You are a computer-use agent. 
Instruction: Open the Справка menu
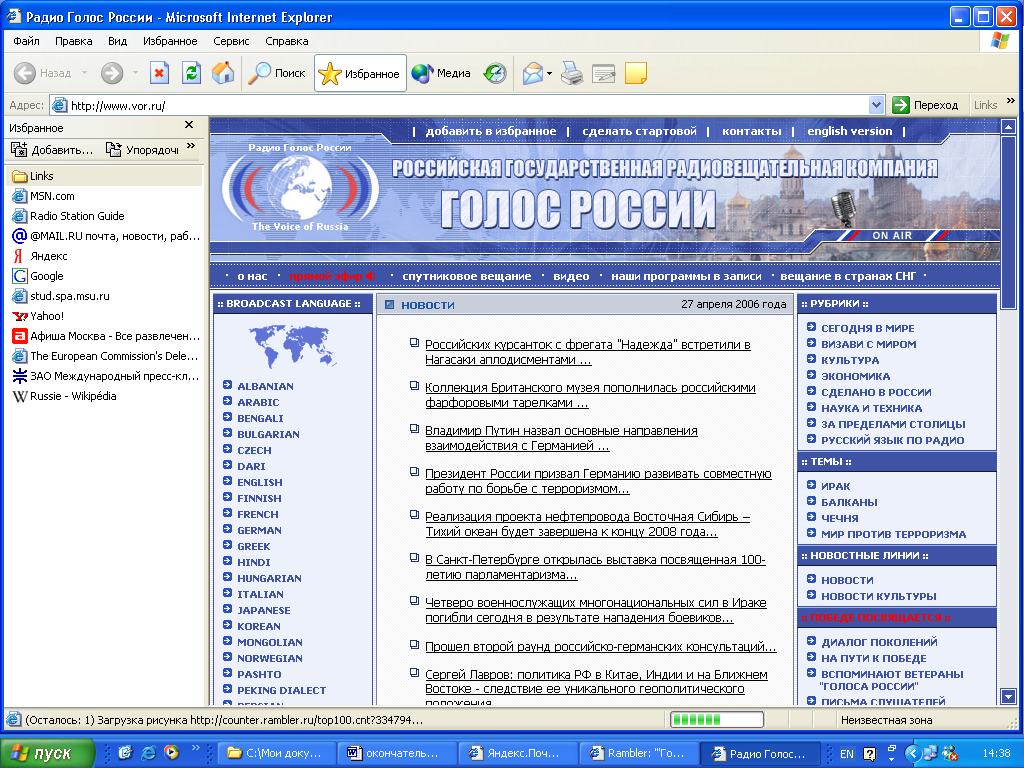pyautogui.click(x=287, y=41)
